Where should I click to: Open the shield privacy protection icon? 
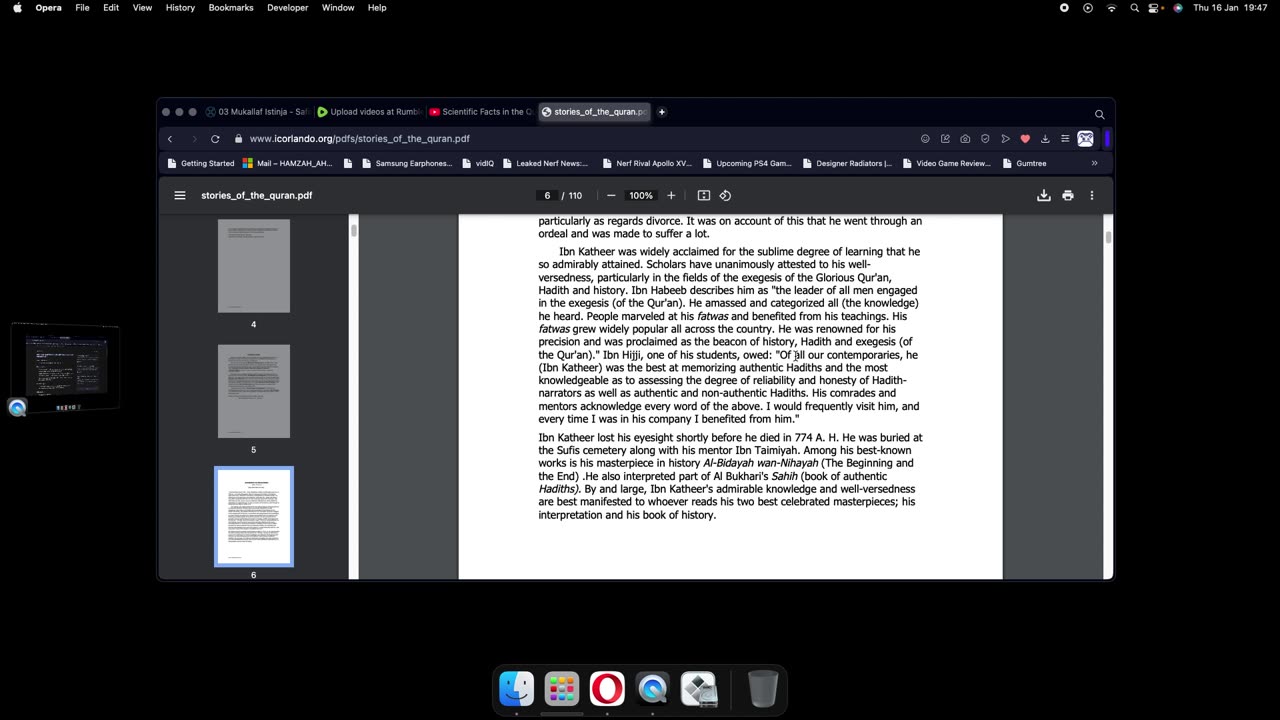click(985, 139)
